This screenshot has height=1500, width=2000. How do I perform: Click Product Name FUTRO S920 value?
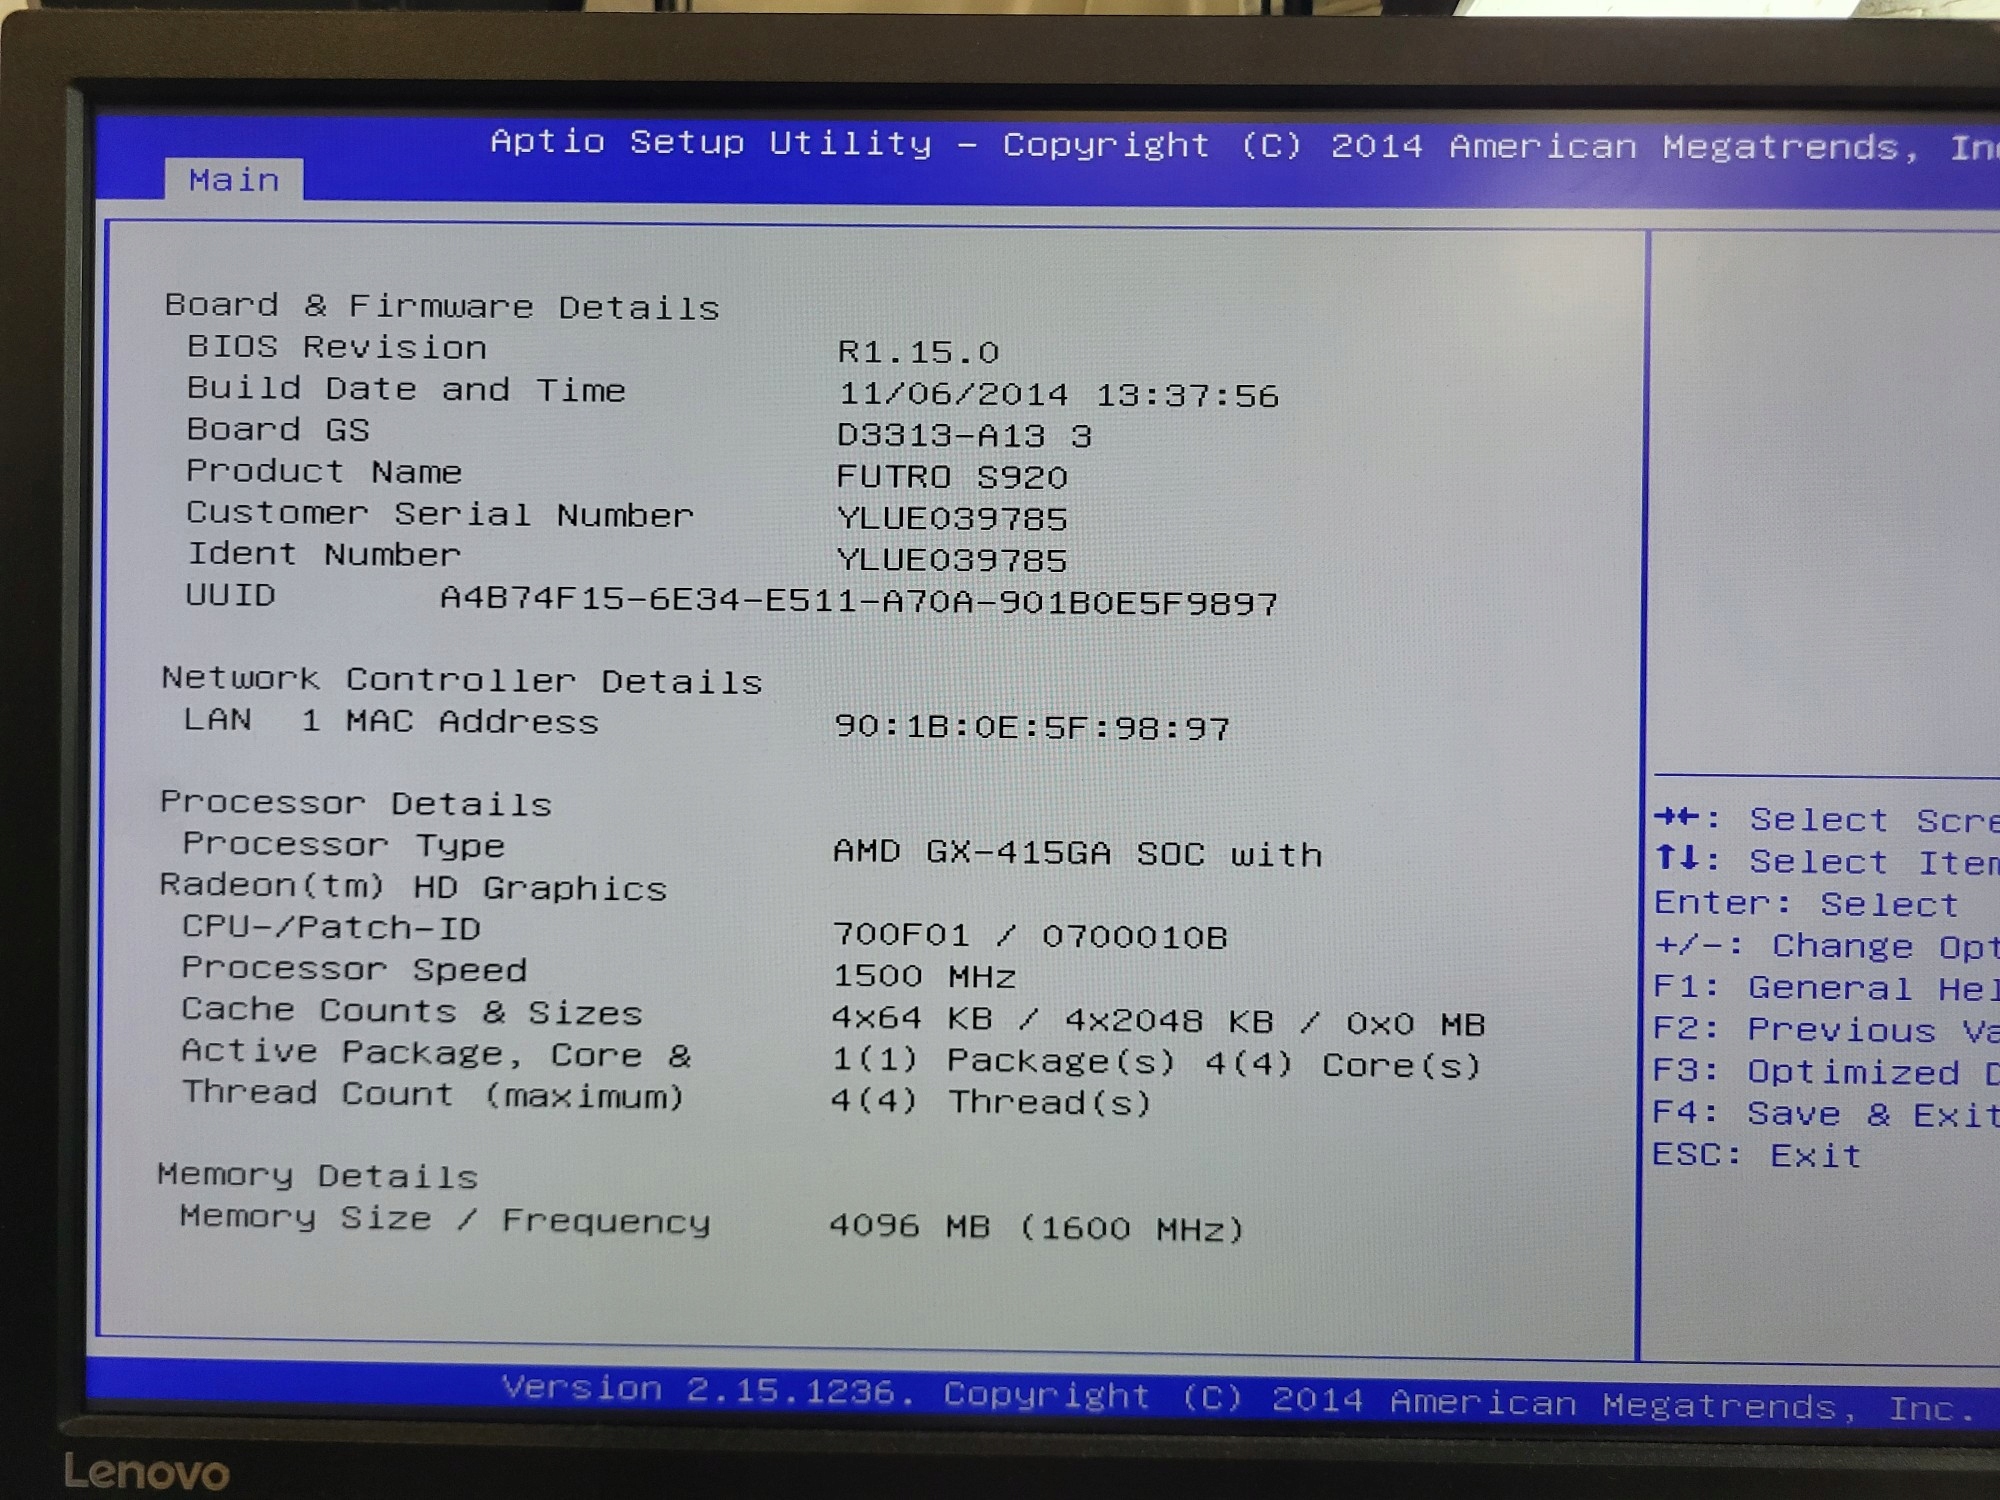tap(952, 477)
